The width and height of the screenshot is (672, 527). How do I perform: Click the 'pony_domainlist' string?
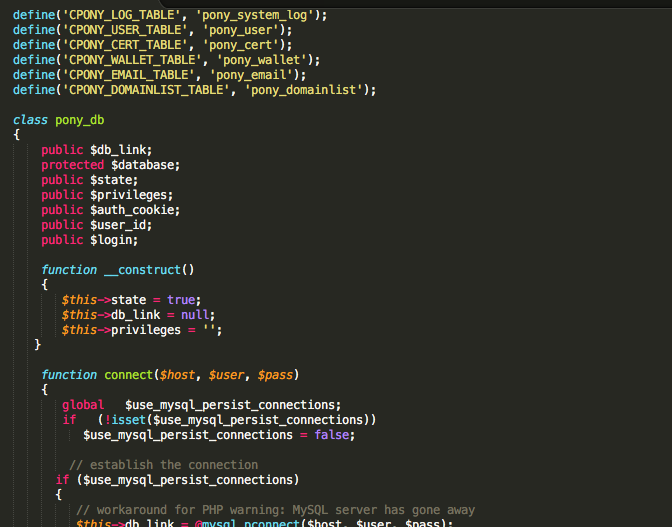click(x=303, y=90)
